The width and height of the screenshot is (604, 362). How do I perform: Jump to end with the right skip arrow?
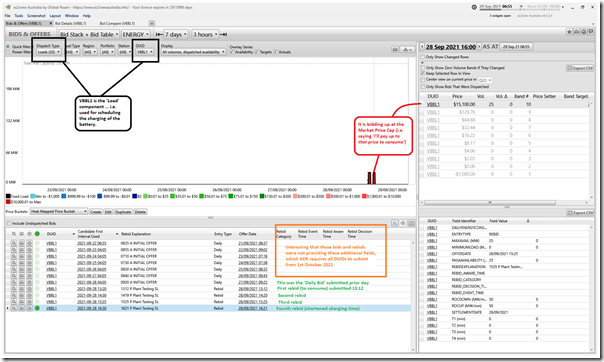pyautogui.click(x=223, y=34)
